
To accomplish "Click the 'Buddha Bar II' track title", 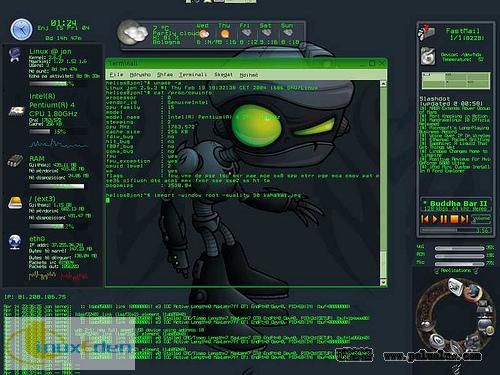I will tap(458, 203).
